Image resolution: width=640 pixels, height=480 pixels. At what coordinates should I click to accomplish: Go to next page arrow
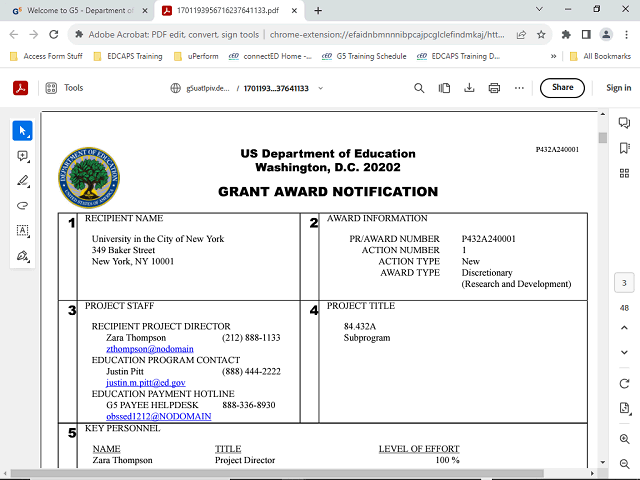tap(624, 352)
